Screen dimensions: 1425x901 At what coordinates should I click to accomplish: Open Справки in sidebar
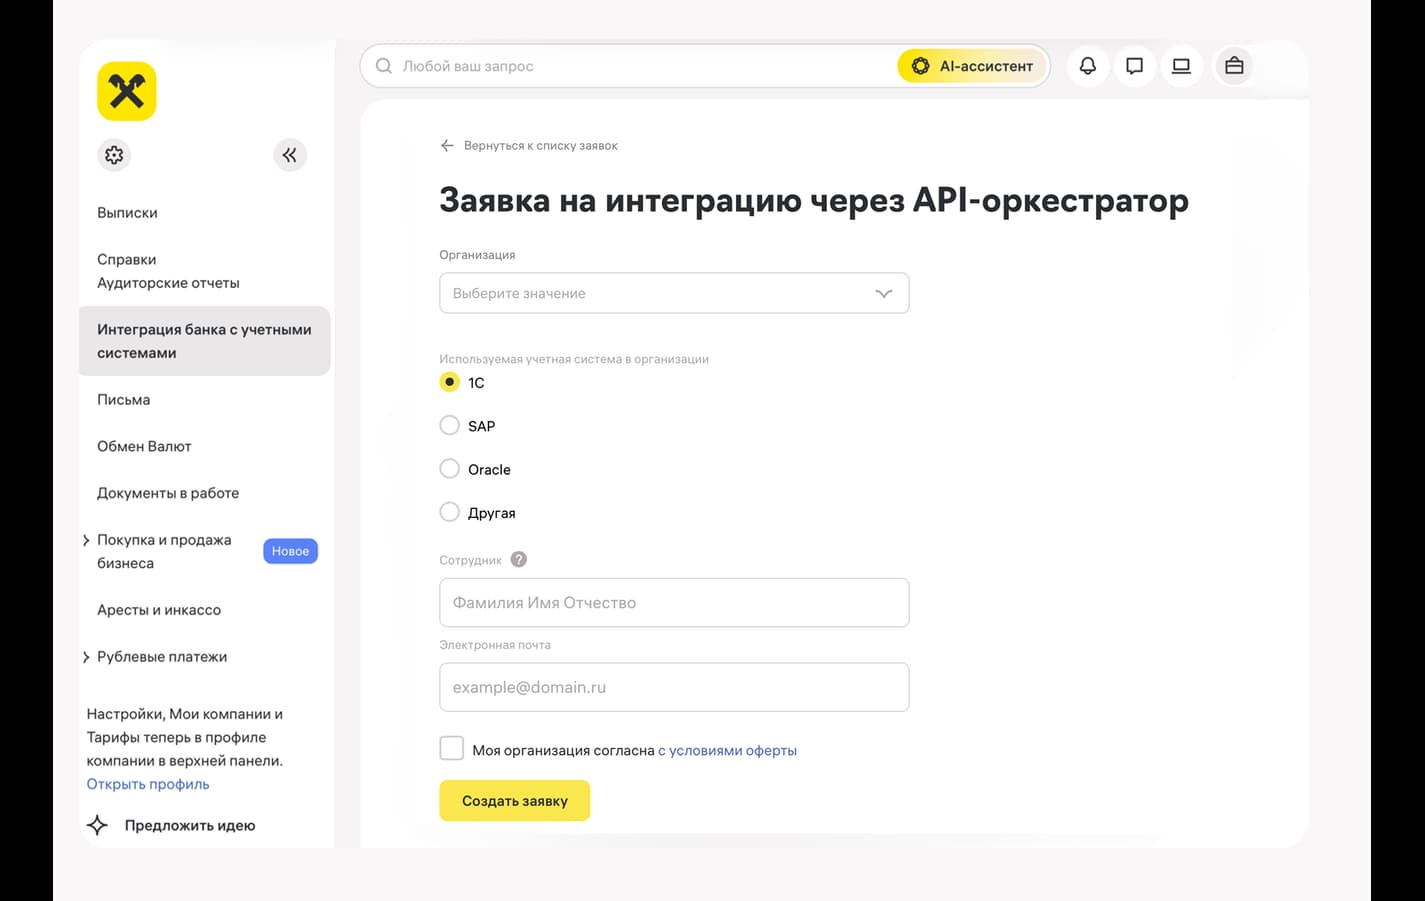coord(126,260)
